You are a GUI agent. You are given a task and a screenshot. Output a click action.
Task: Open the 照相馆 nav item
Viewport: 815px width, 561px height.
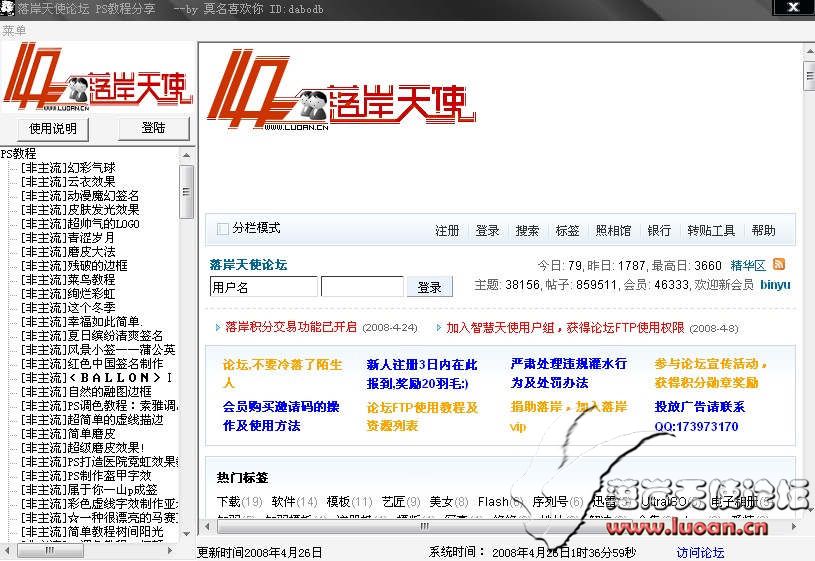click(613, 230)
